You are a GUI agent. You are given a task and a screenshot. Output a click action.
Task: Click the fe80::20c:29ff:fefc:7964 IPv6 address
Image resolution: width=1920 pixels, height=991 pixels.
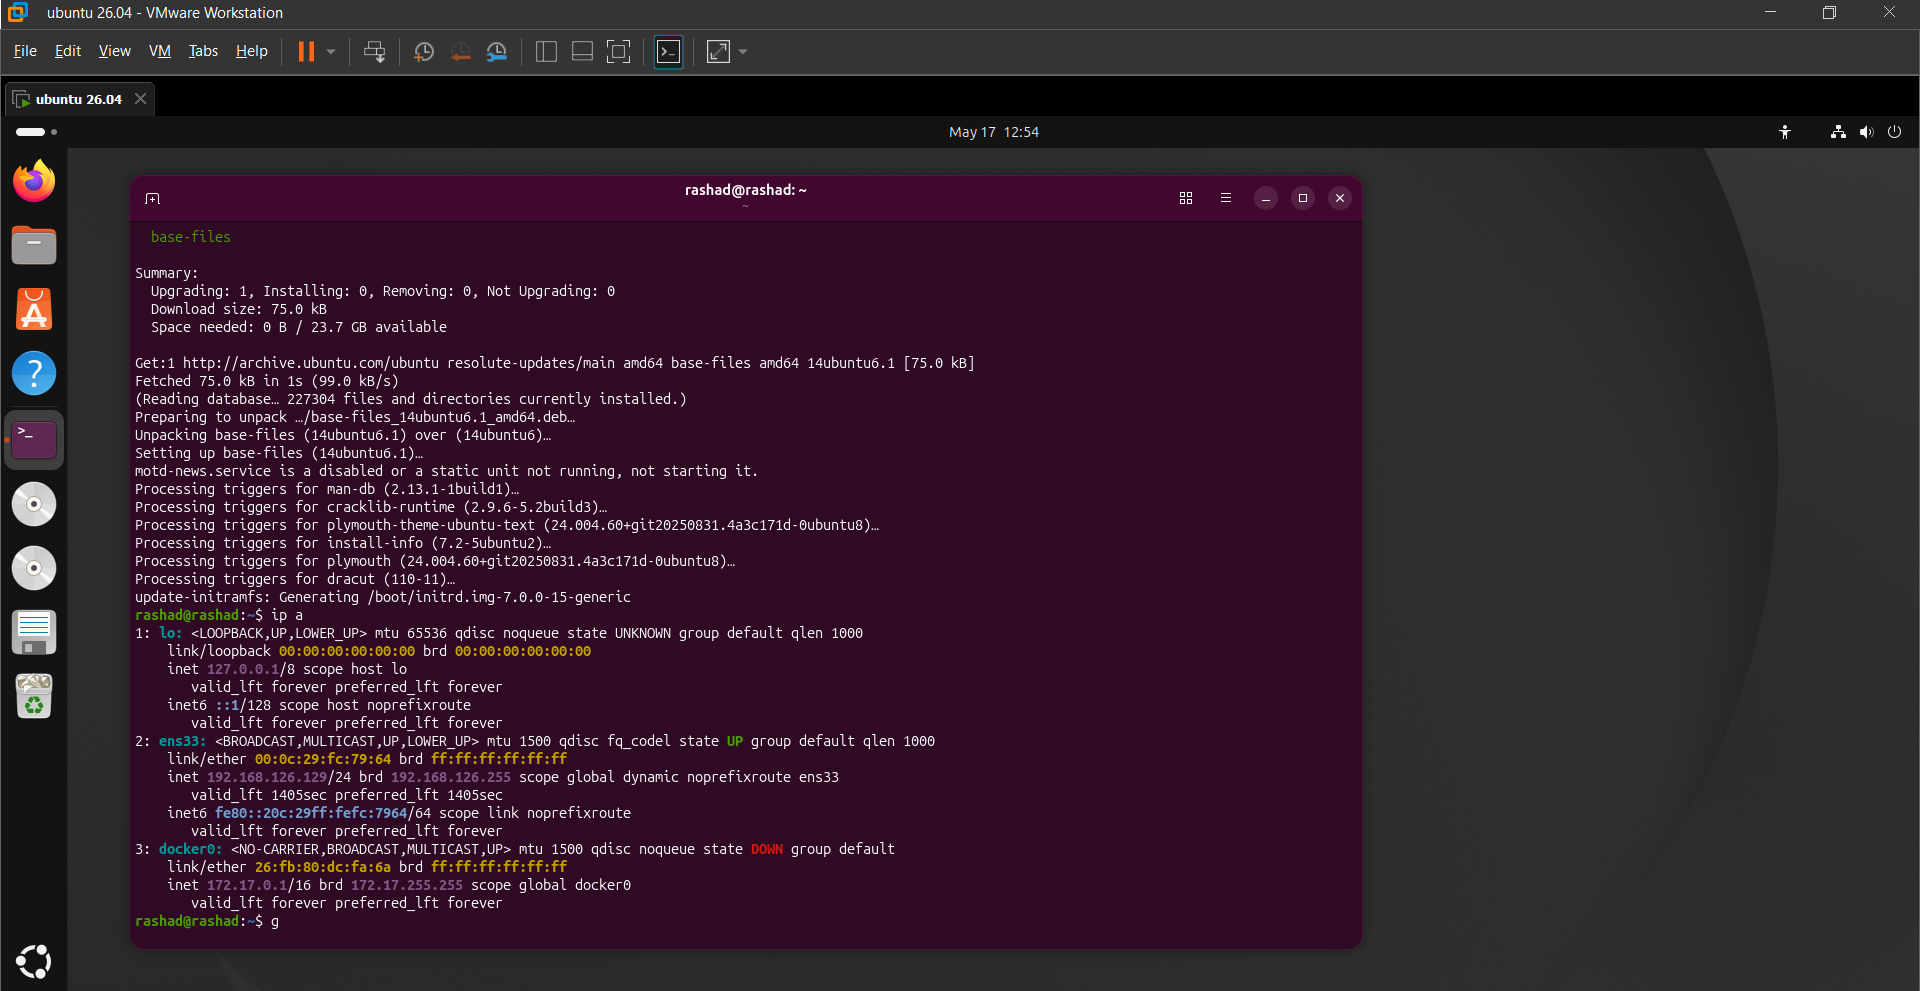click(x=311, y=813)
